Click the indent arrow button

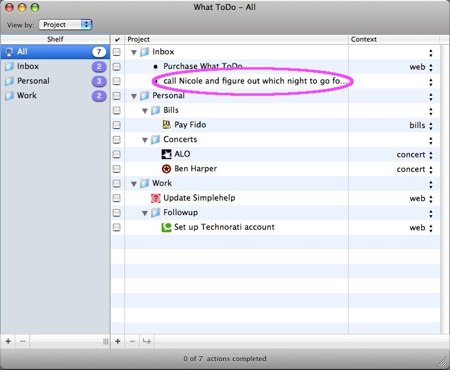pos(147,341)
